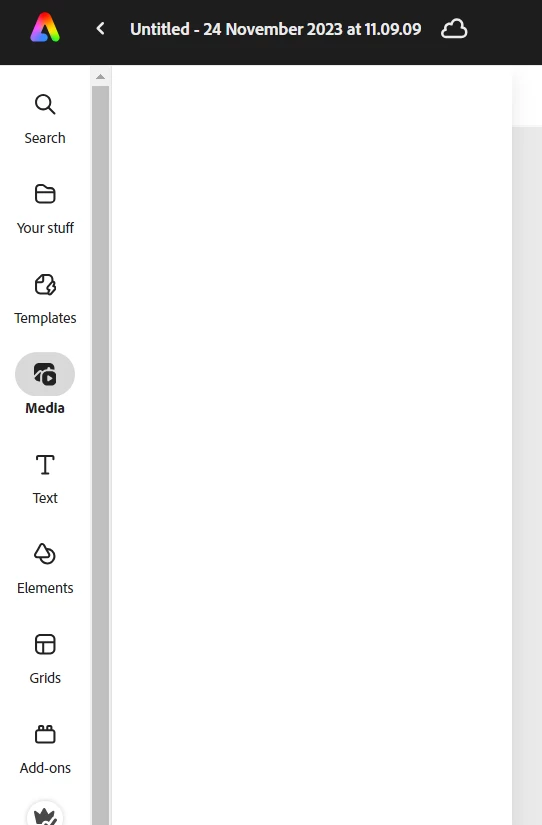The height and width of the screenshot is (825, 542).
Task: Open the Elements shapes icon
Action: click(x=45, y=554)
